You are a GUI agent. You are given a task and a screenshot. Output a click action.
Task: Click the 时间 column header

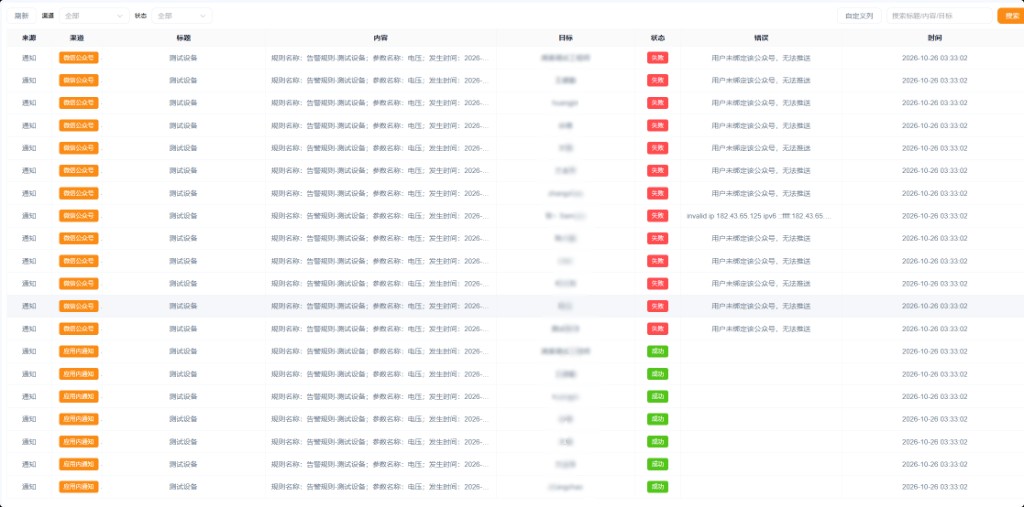pos(935,38)
